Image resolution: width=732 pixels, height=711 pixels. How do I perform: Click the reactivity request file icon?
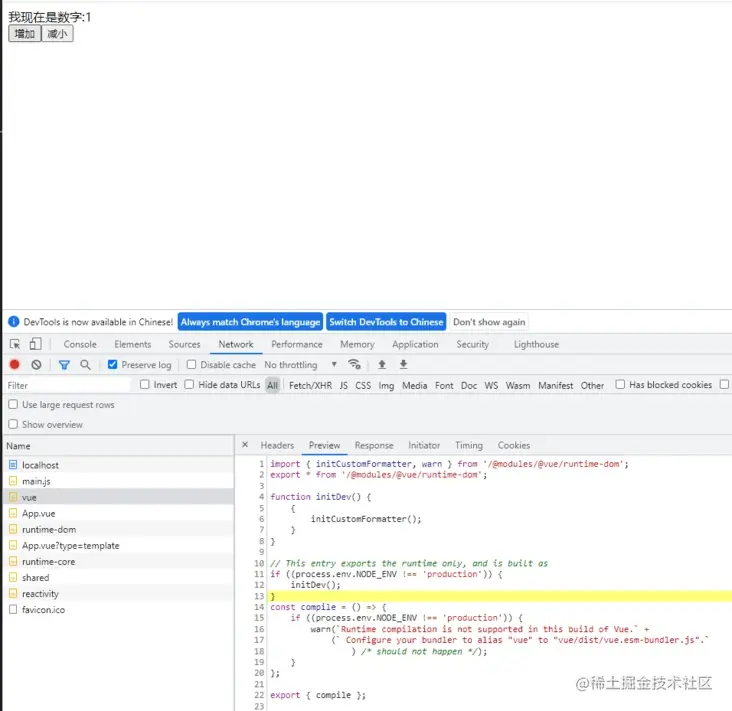[x=13, y=594]
